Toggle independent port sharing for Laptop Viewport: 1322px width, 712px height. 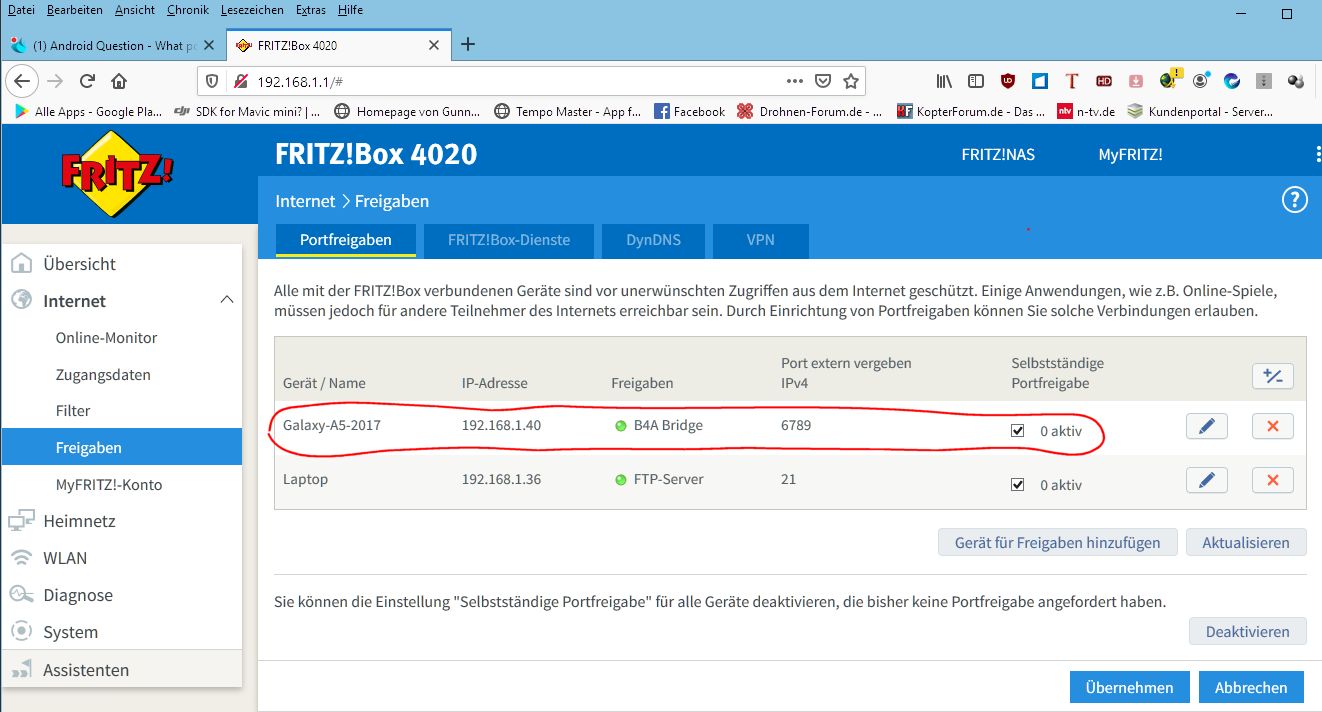click(1018, 485)
